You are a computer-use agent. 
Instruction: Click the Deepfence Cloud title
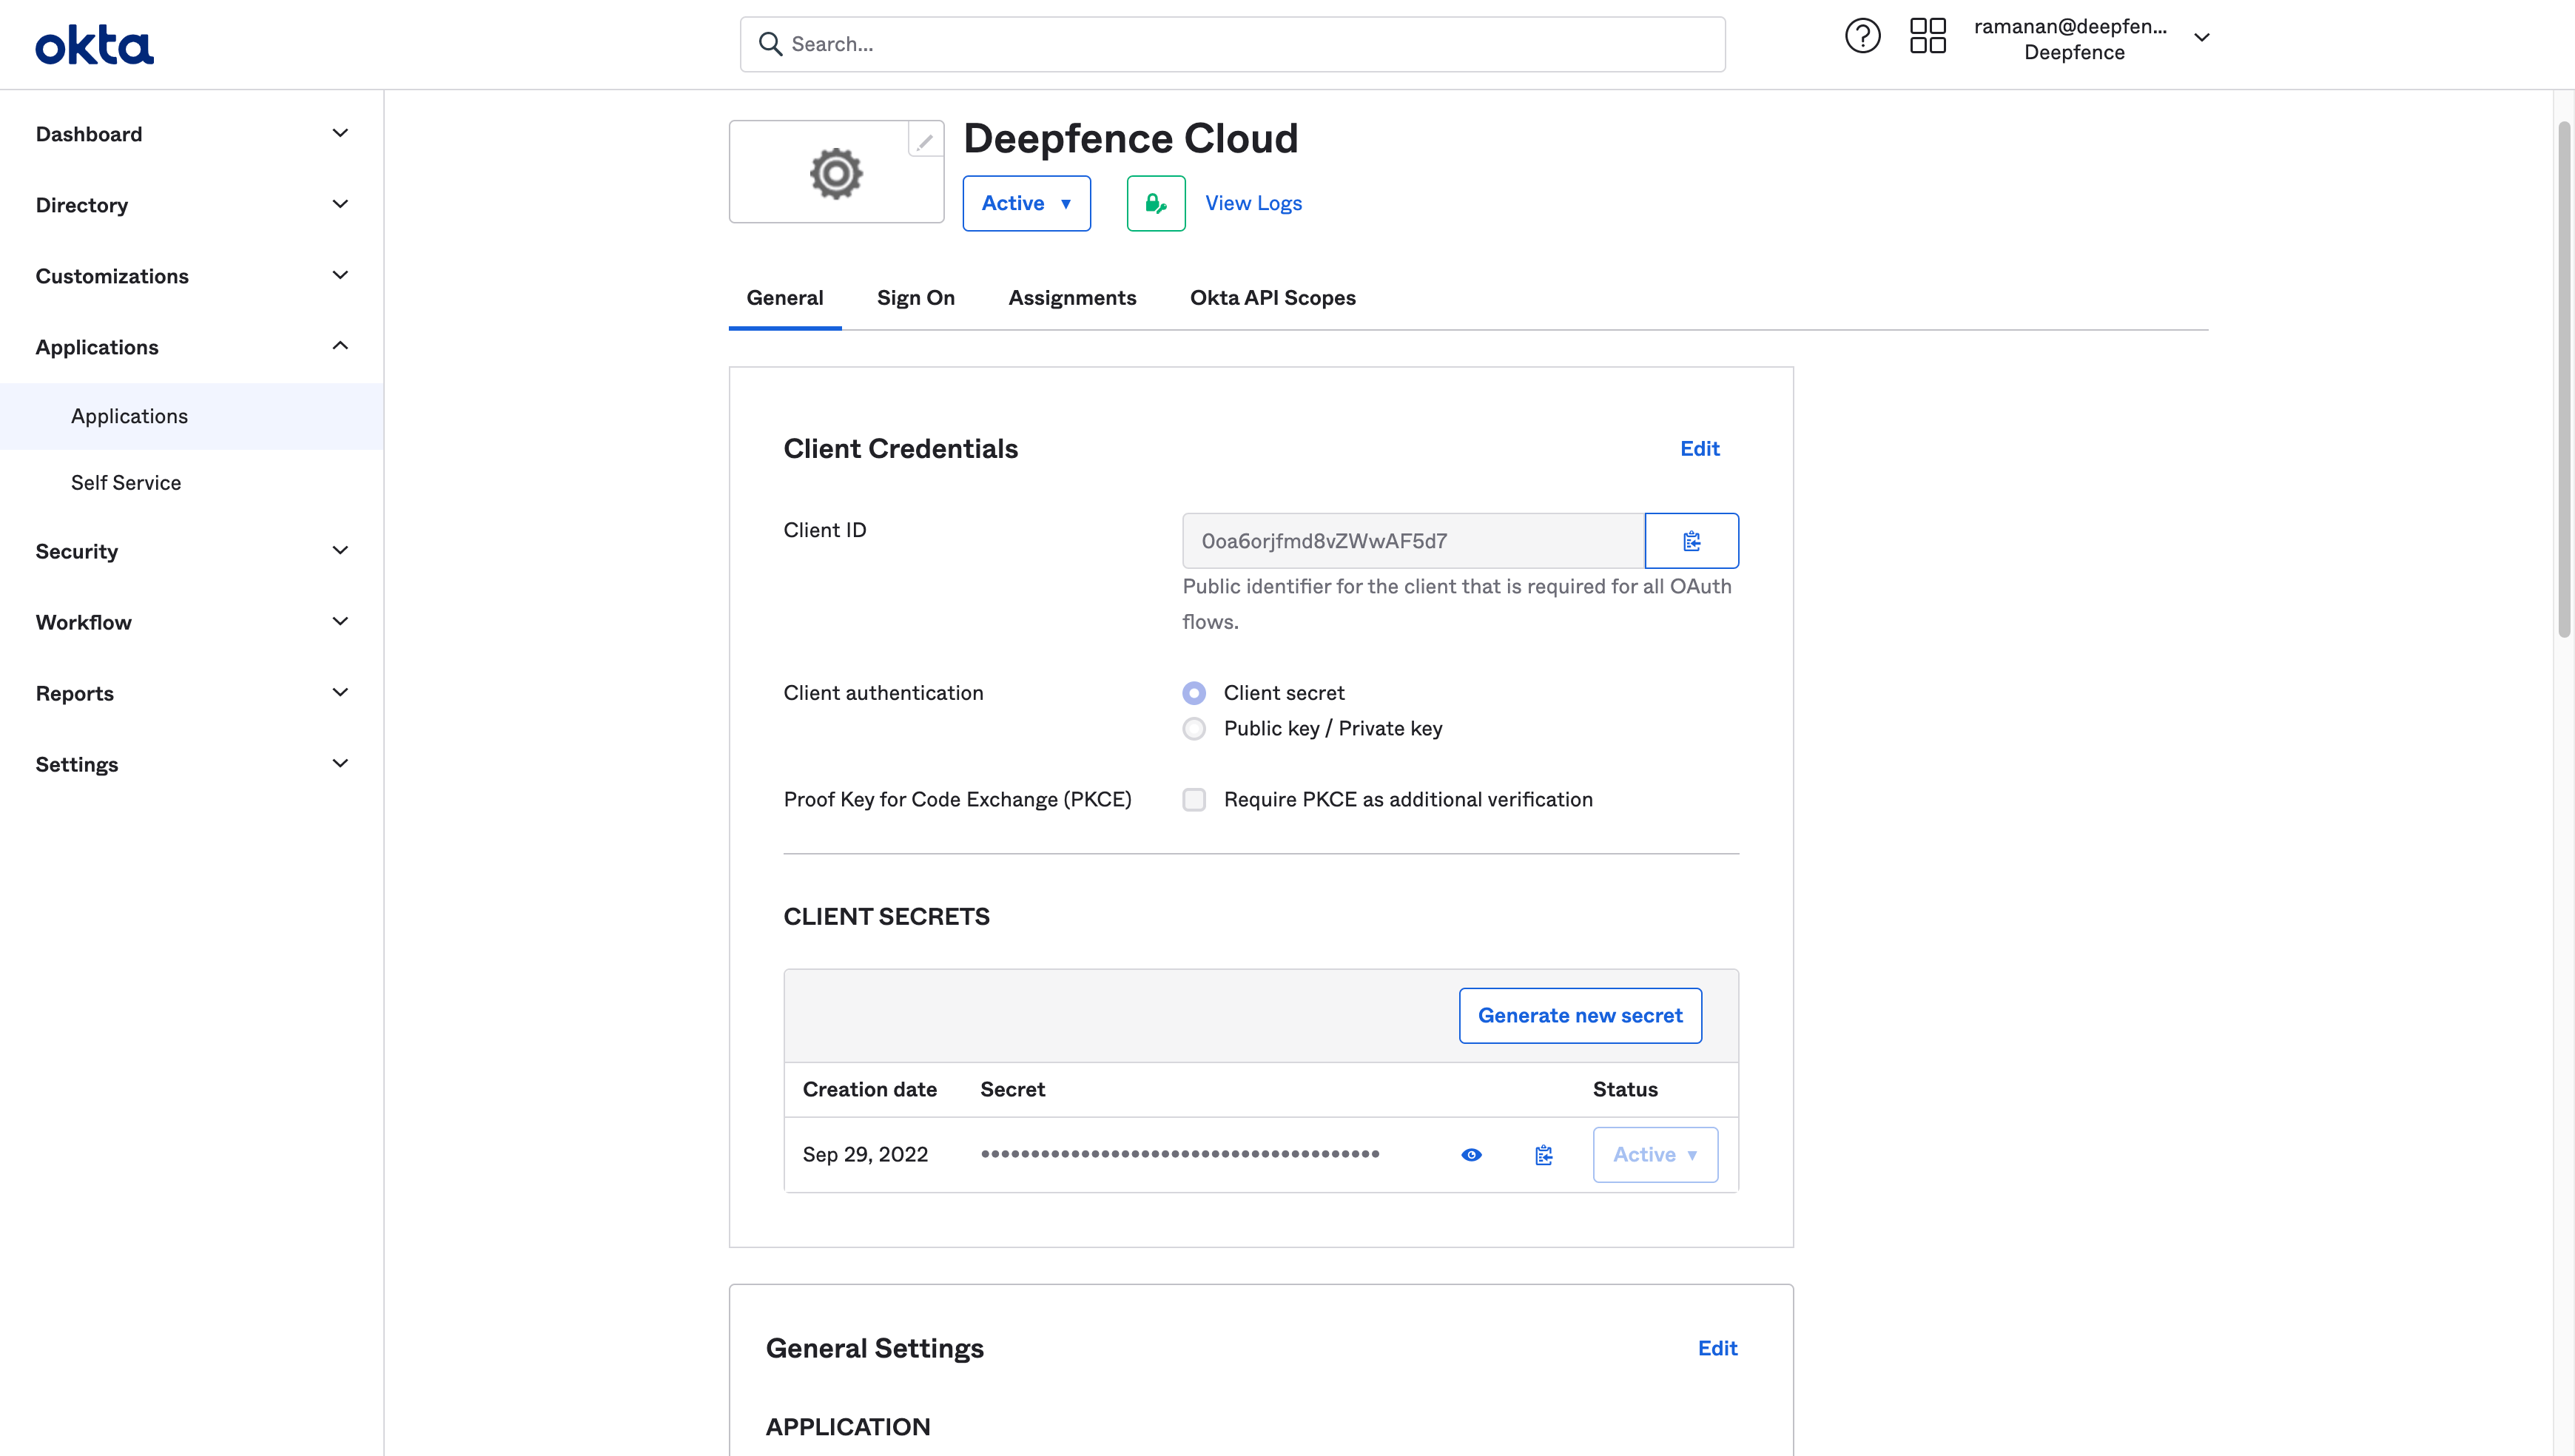tap(1130, 138)
